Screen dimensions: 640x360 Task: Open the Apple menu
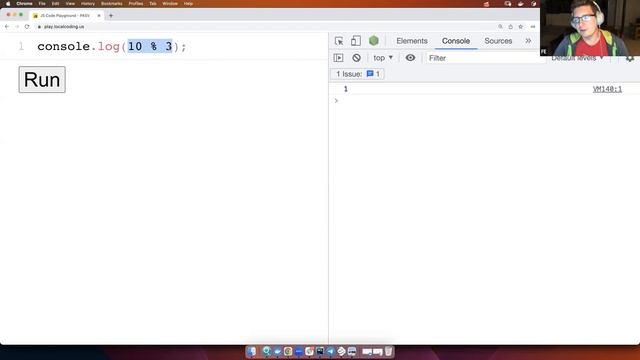[x=8, y=3]
